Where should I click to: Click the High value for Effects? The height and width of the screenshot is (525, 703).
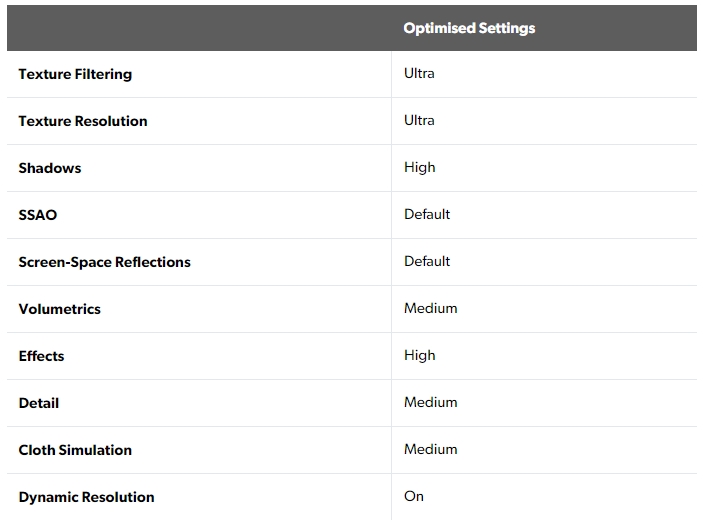click(x=420, y=355)
